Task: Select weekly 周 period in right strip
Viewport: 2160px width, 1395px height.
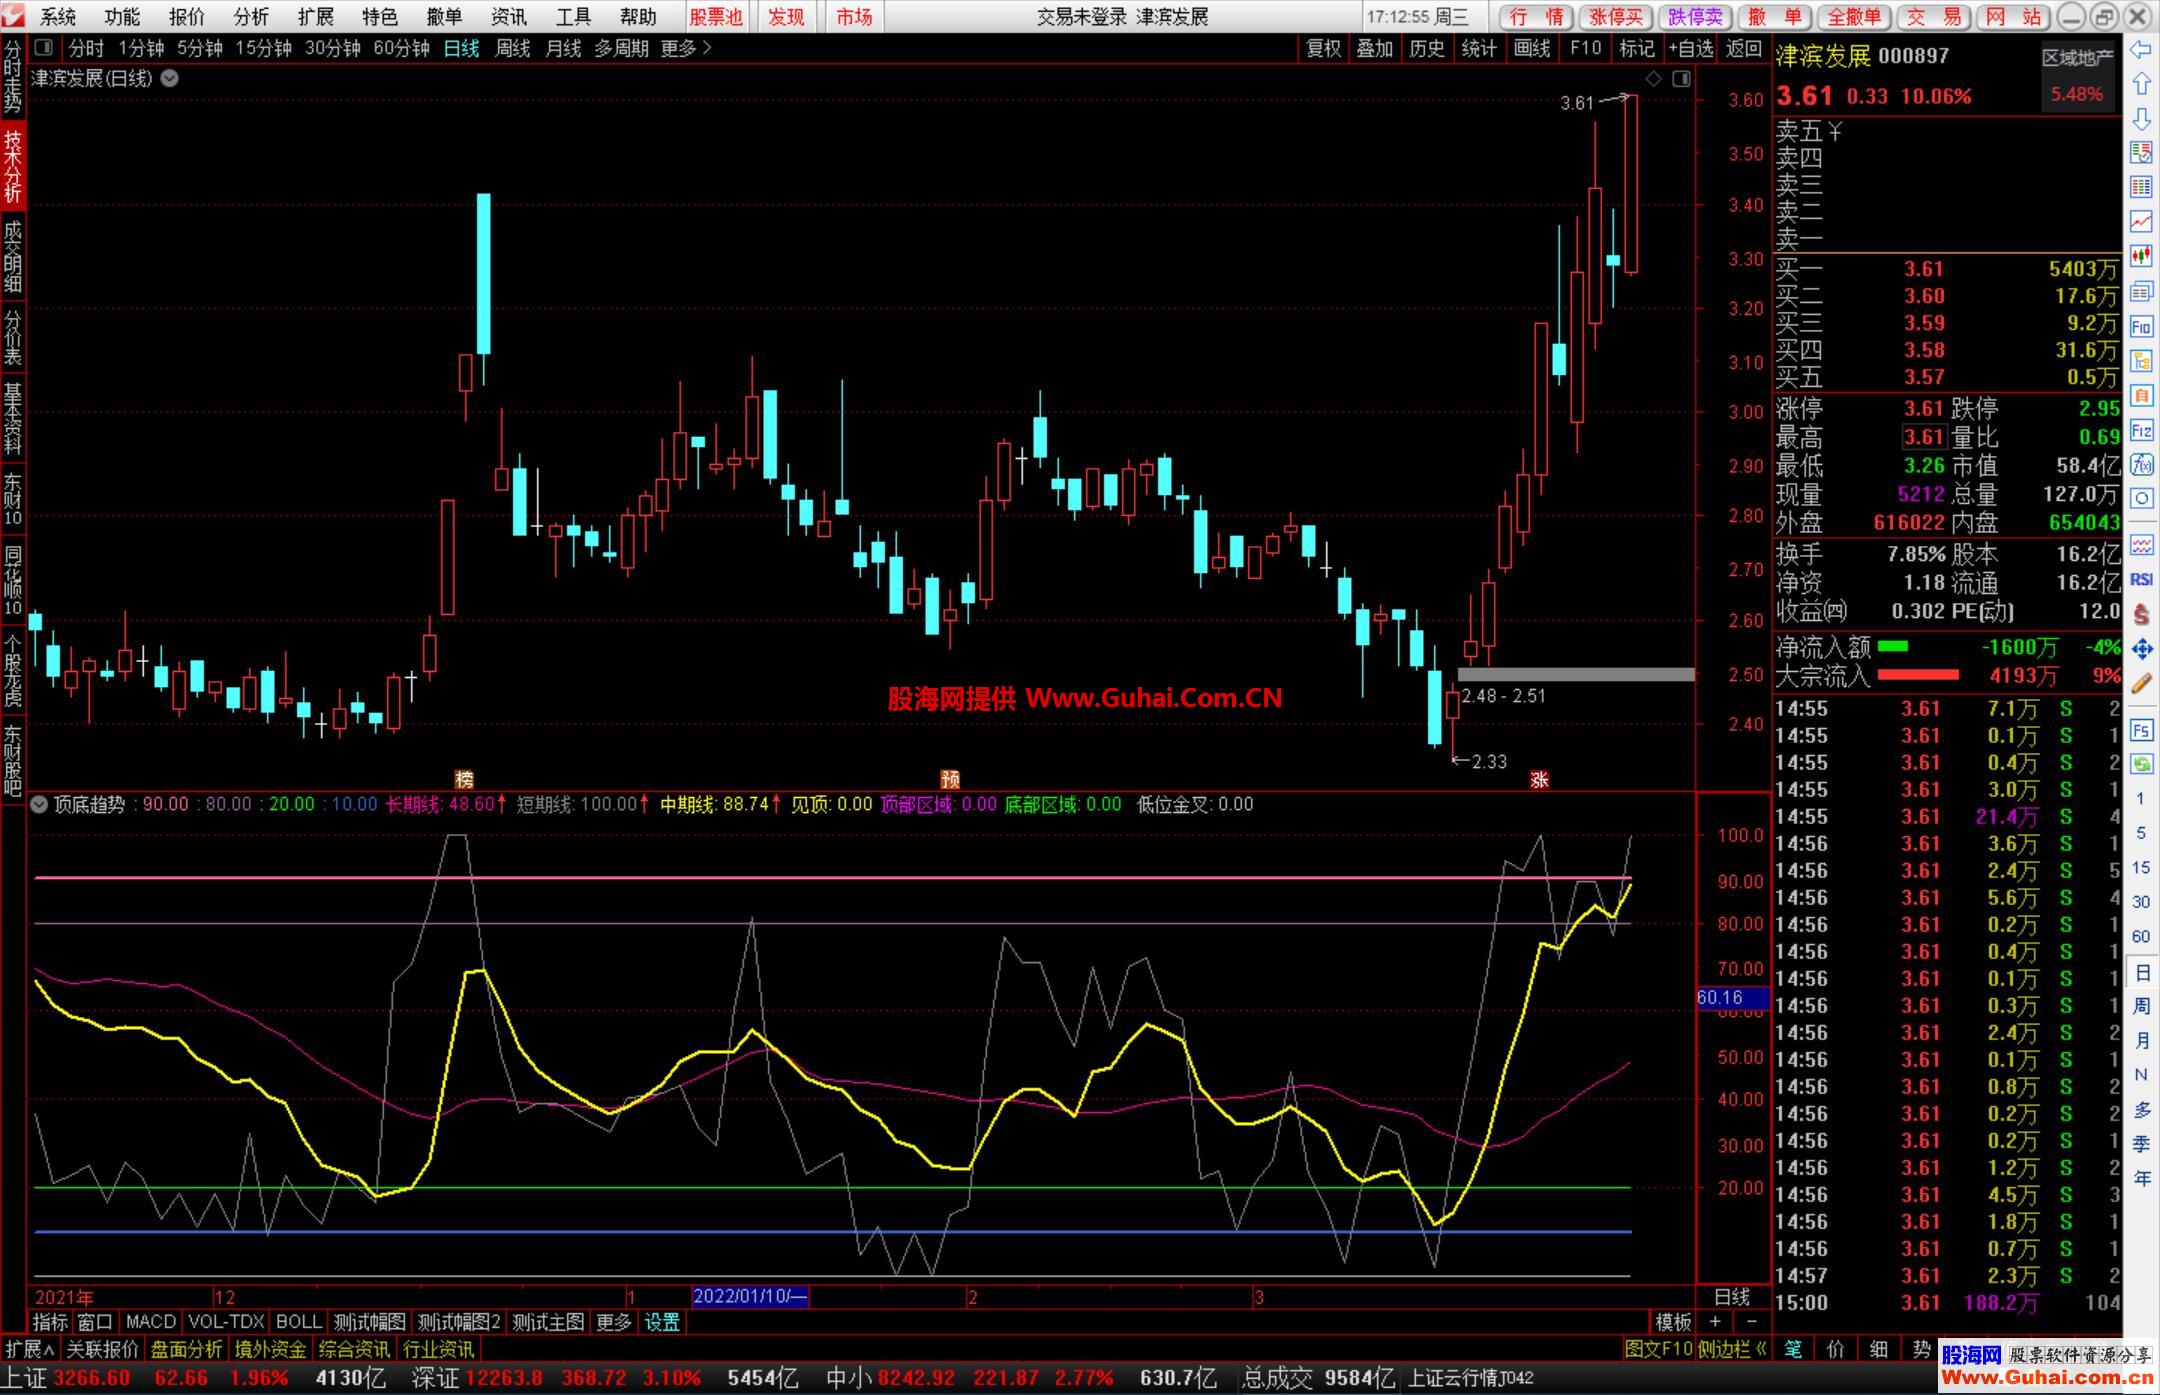Action: point(2141,1006)
